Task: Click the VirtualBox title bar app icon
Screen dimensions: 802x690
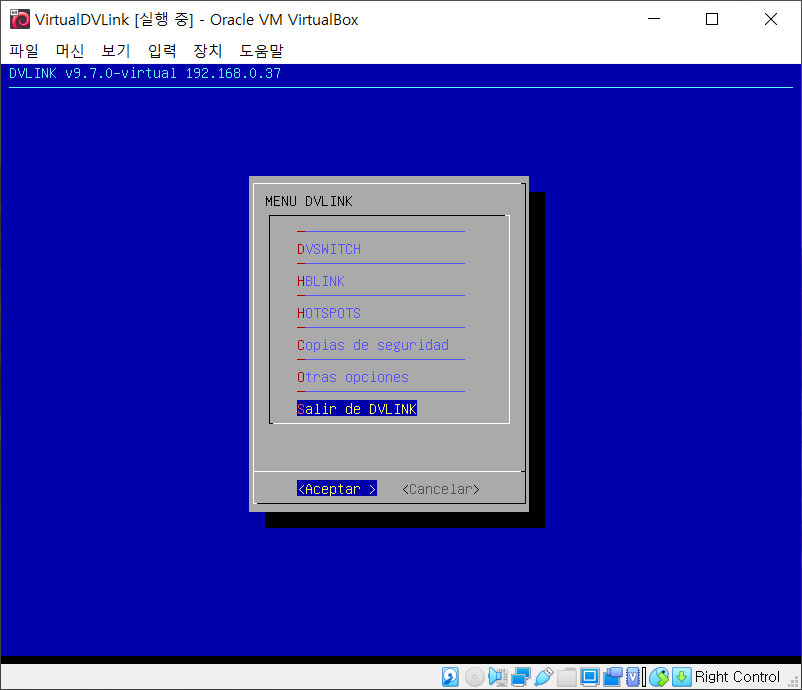Action: 20,19
